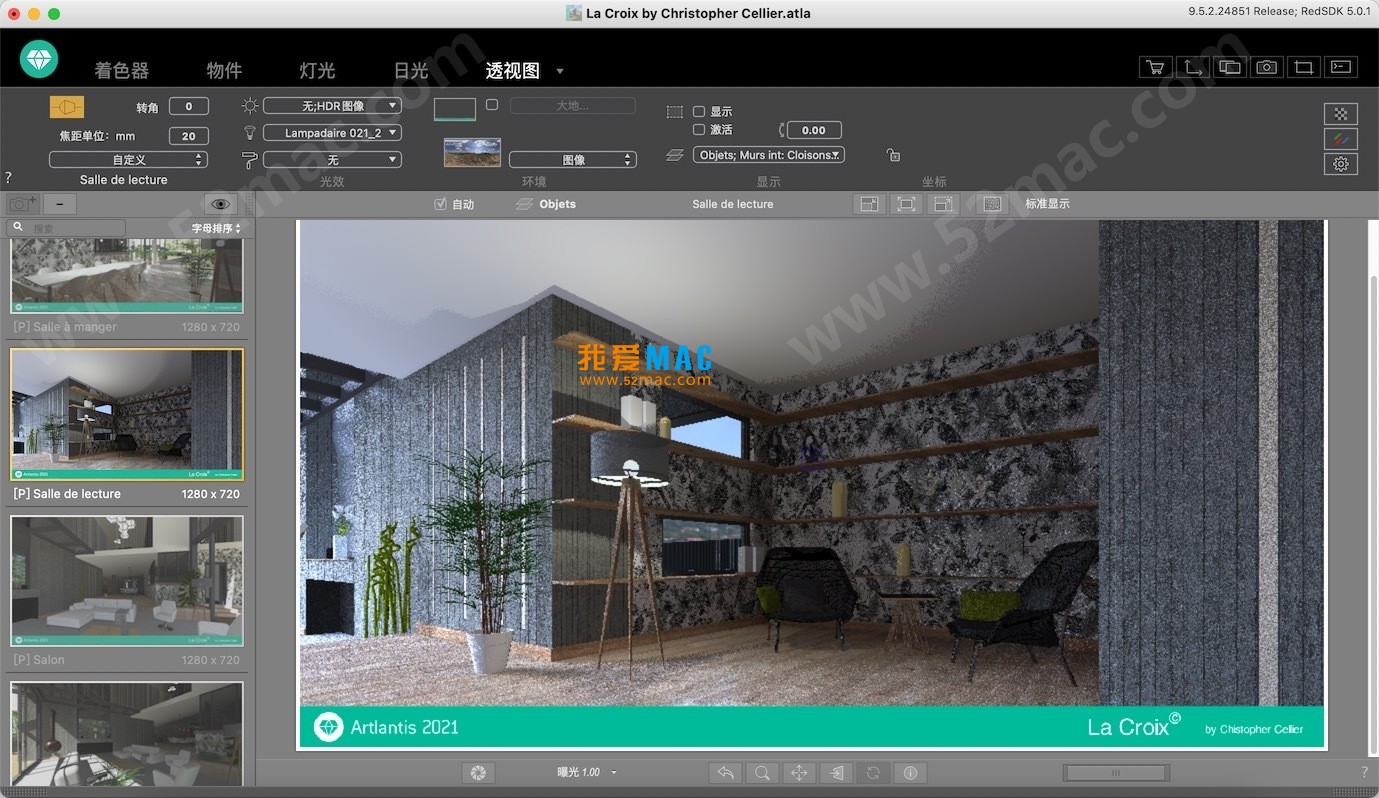1379x798 pixels.
Task: Click the third preview size icon
Action: pyautogui.click(x=943, y=204)
